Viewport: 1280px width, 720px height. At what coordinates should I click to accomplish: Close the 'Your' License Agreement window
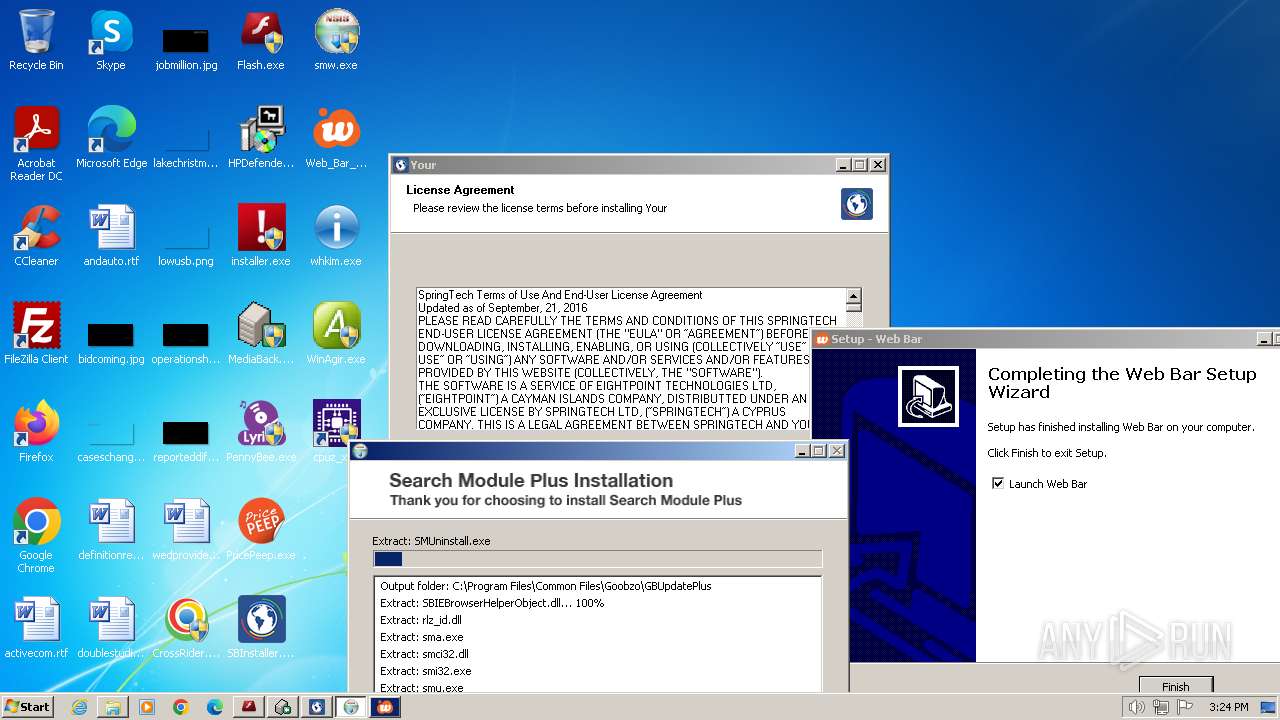click(878, 165)
